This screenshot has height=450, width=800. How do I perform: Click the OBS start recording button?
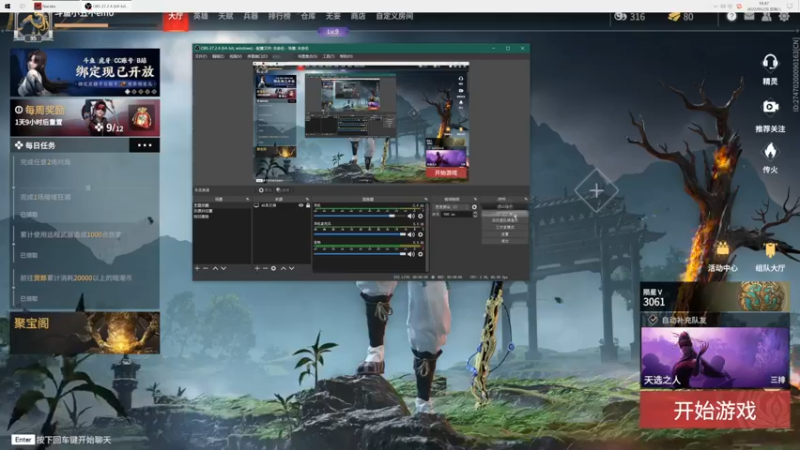(505, 214)
